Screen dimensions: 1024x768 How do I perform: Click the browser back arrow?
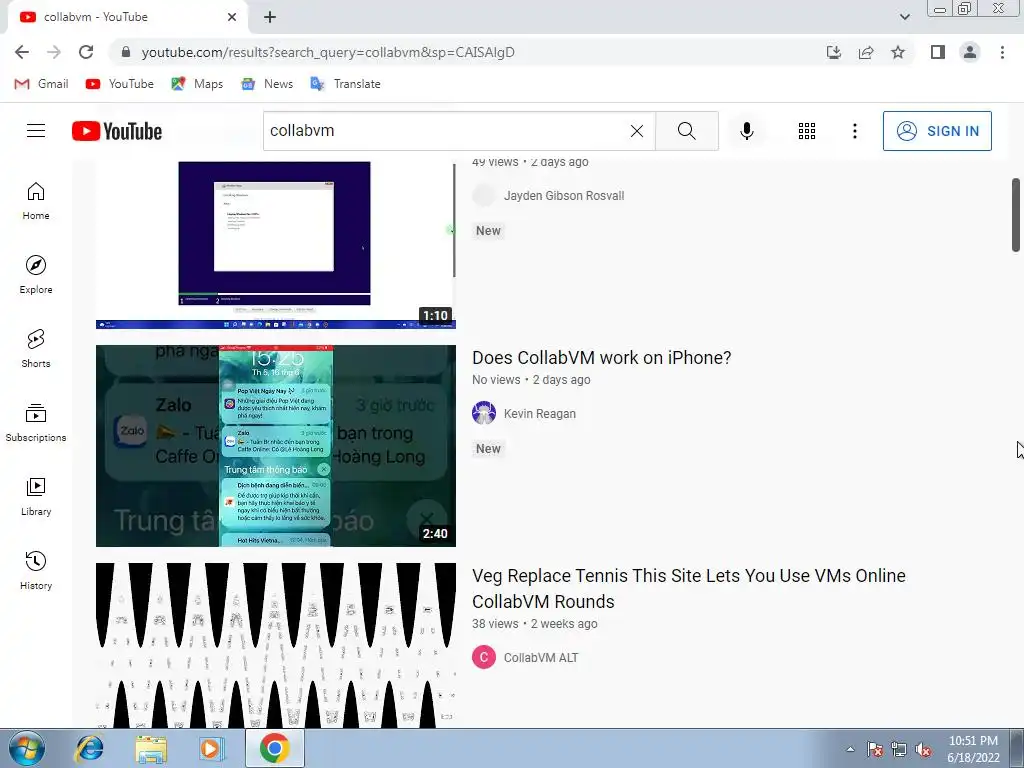(x=22, y=52)
